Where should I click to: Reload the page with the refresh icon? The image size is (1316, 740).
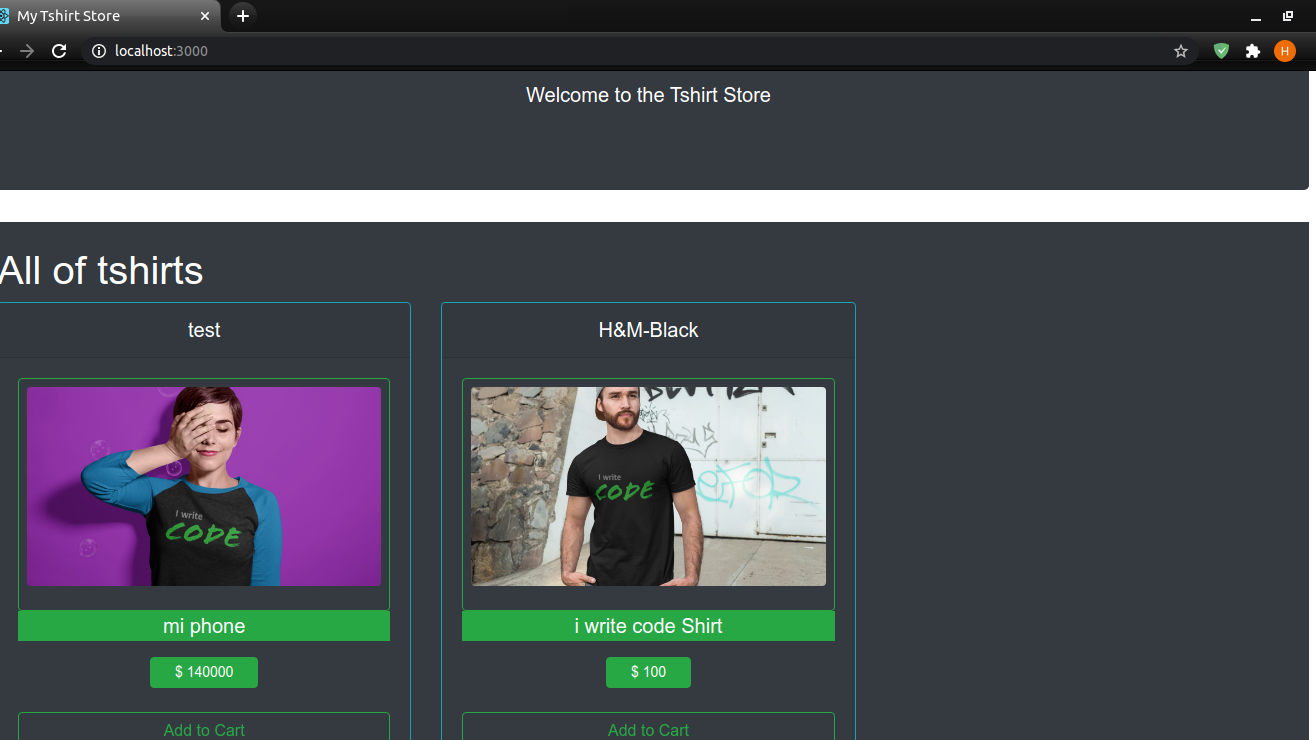(x=59, y=51)
